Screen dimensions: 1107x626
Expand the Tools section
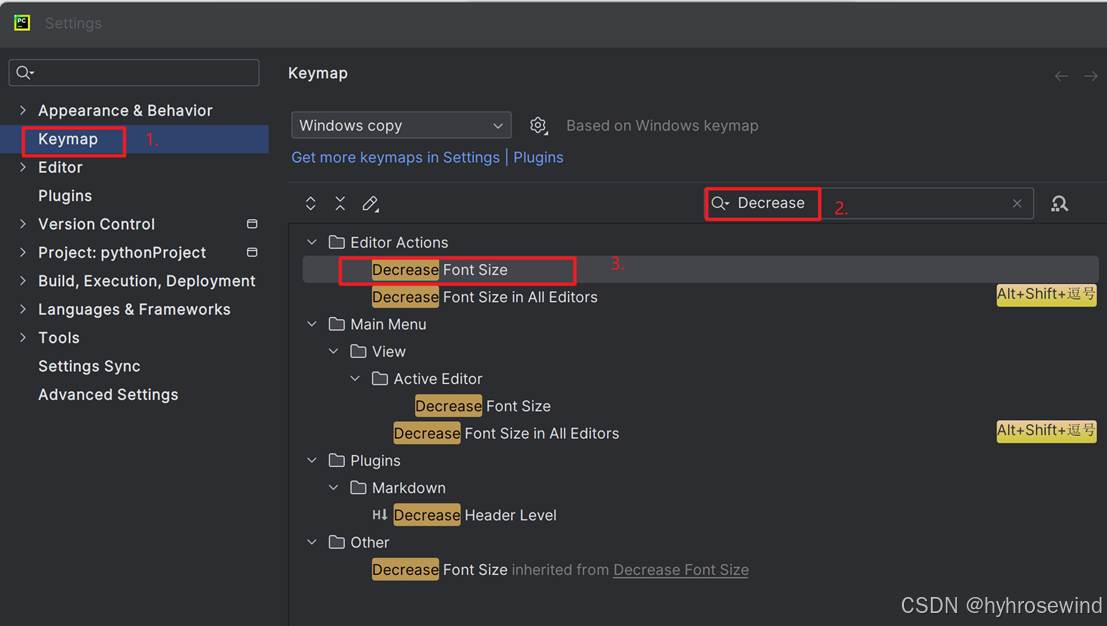click(x=23, y=337)
